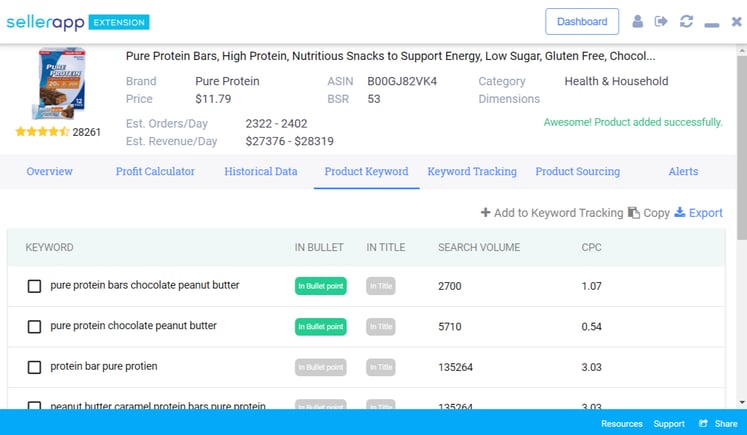Sort by the KEYWORD column header

50,247
